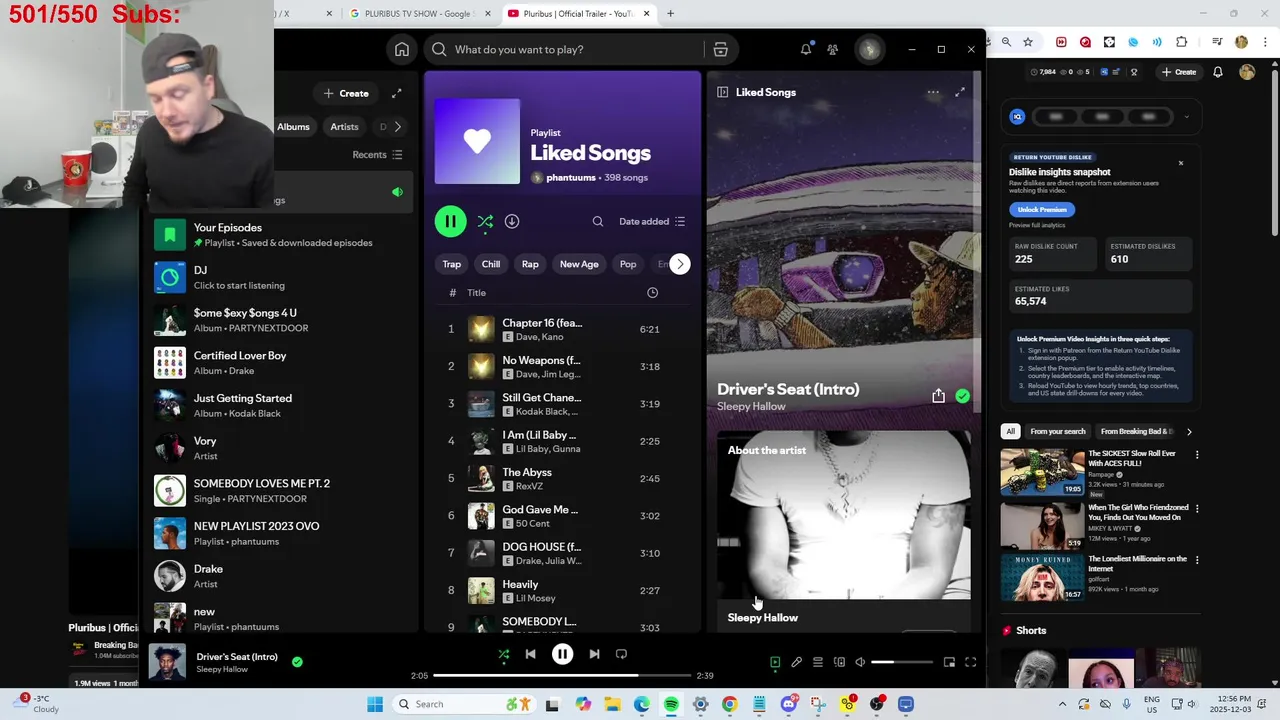Mute the Spotify volume speaker icon
The width and height of the screenshot is (1280, 720).
point(860,662)
